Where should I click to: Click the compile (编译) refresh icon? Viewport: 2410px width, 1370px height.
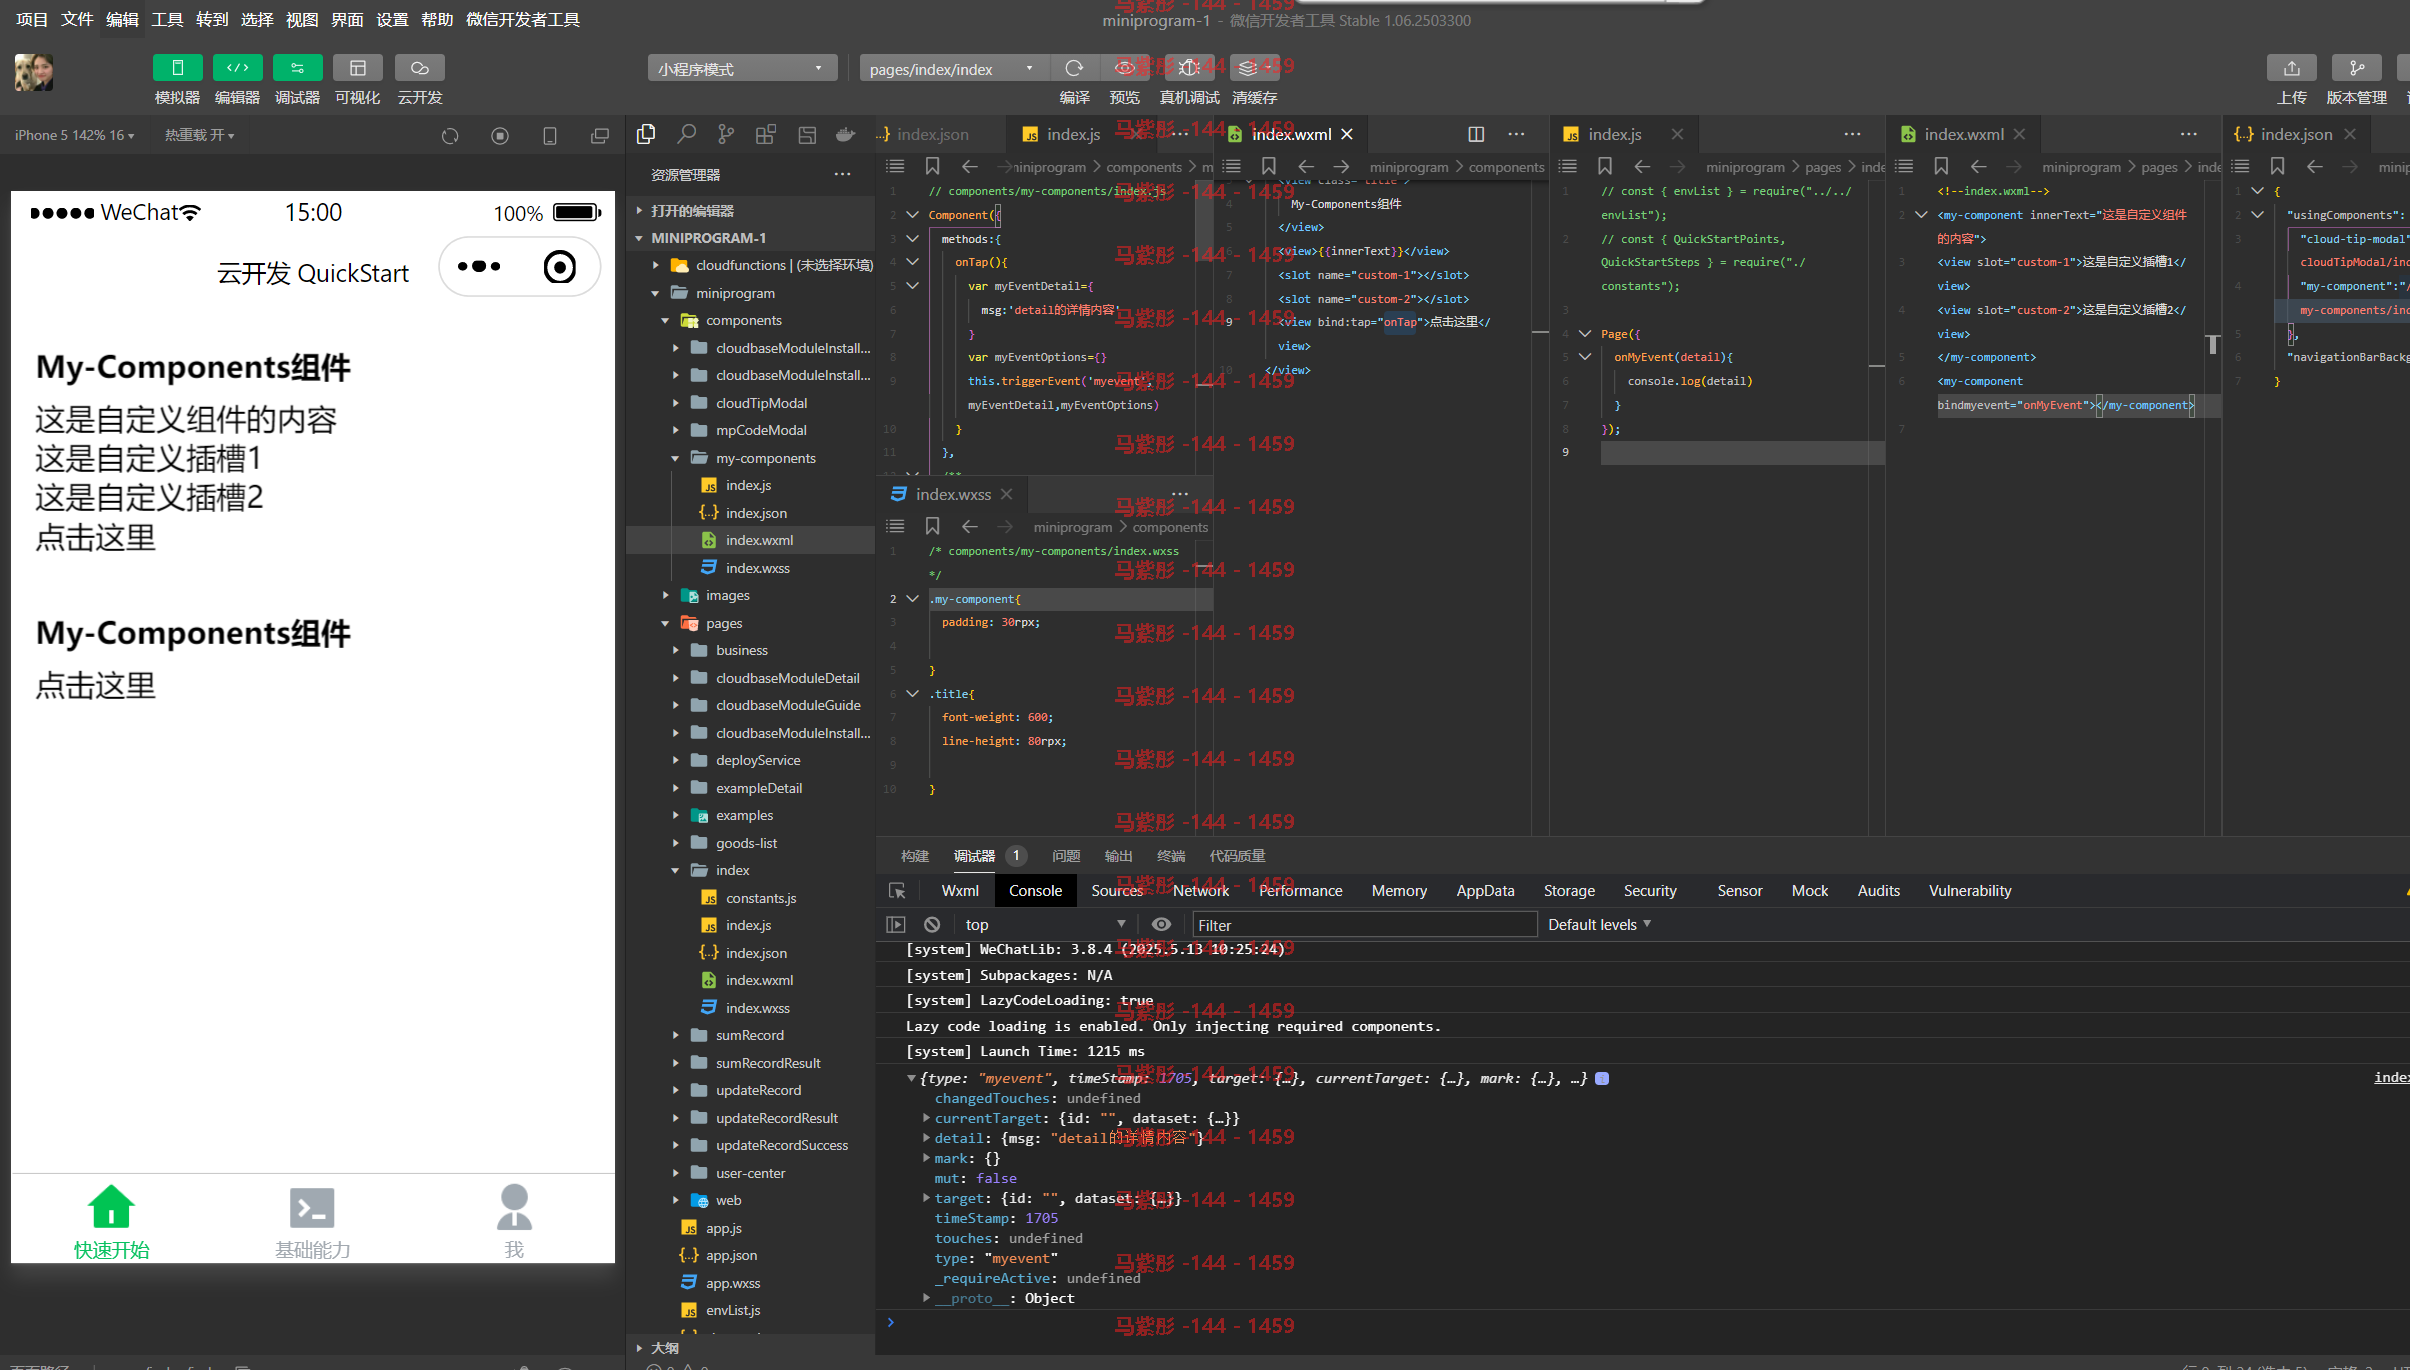click(x=1074, y=68)
